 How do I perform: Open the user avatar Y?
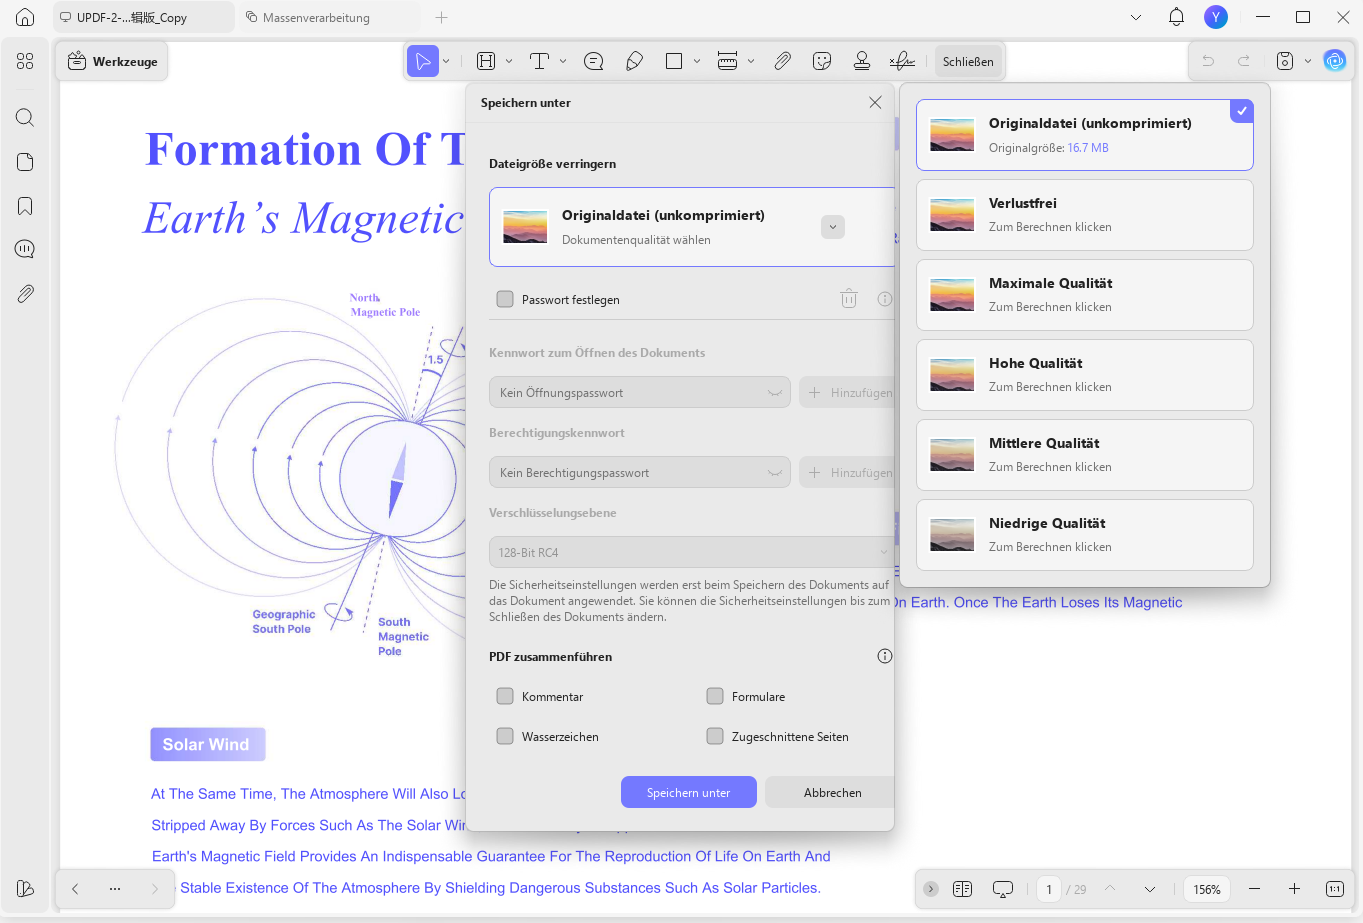pyautogui.click(x=1215, y=17)
